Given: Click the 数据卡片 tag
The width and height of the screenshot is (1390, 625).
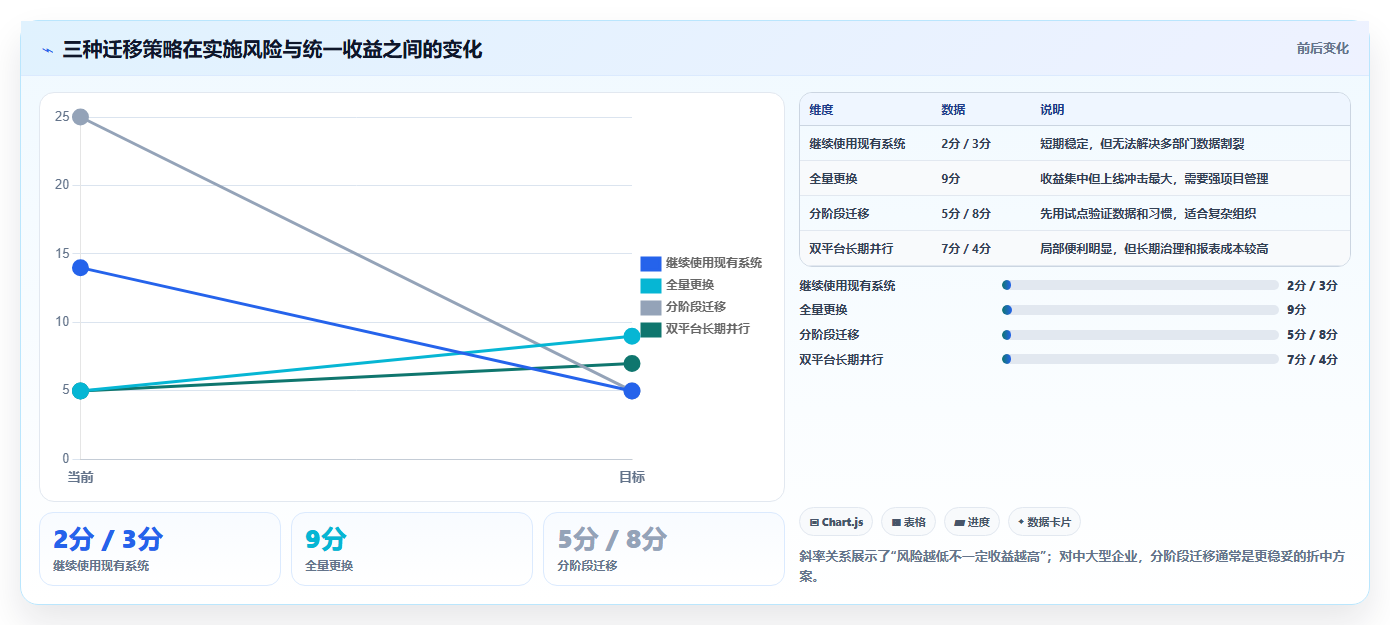Looking at the screenshot, I should pos(1044,522).
